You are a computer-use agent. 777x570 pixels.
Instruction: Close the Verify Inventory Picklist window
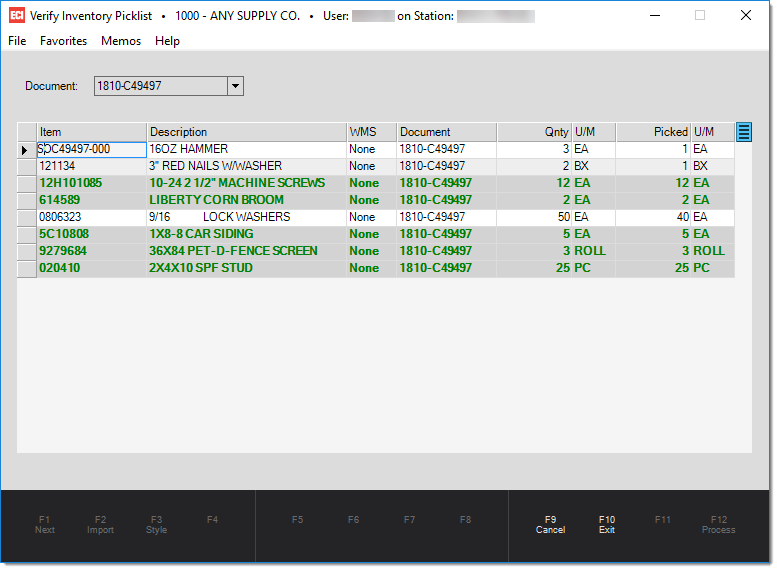pyautogui.click(x=745, y=15)
